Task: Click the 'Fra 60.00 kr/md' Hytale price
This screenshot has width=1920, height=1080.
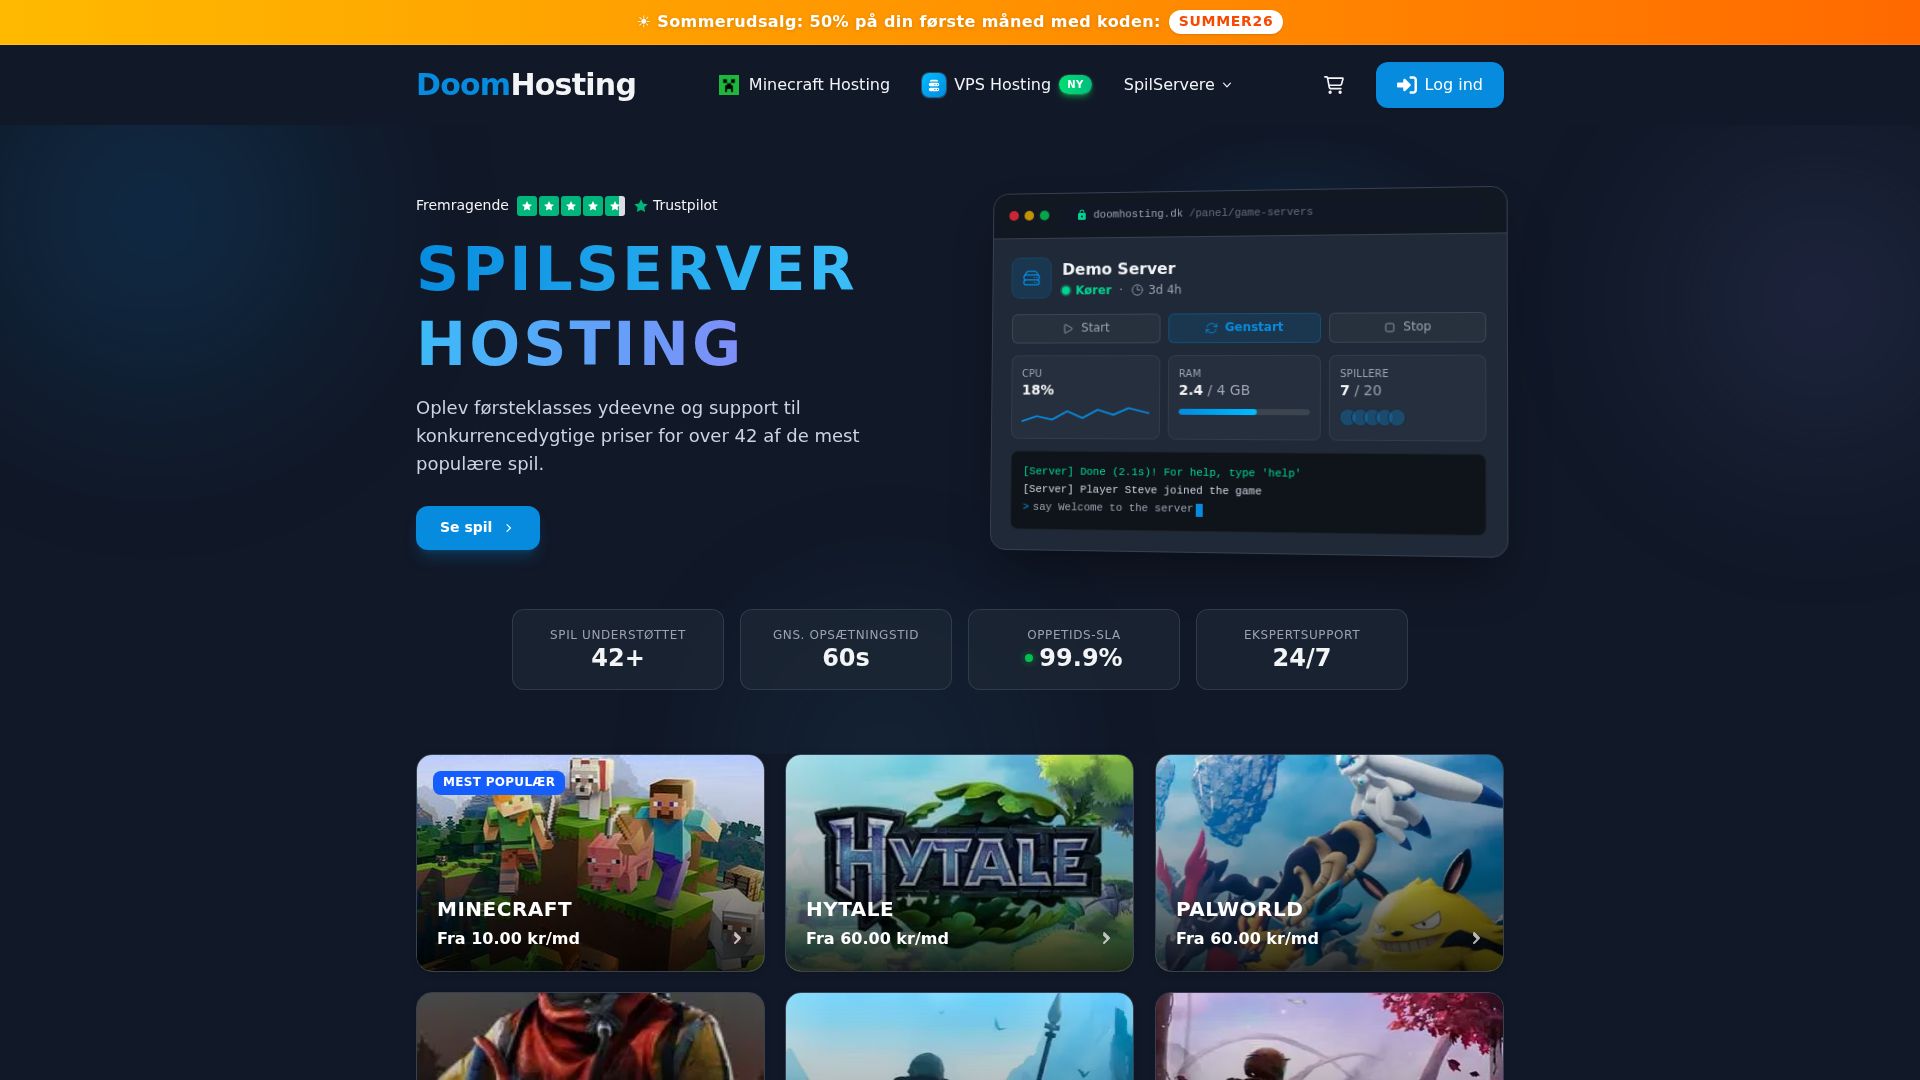Action: point(877,938)
